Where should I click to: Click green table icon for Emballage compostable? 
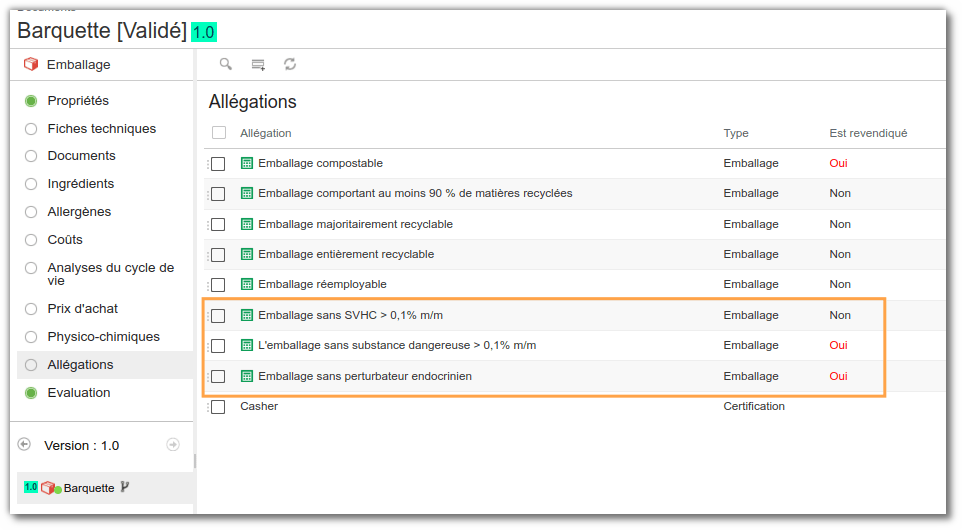click(247, 163)
